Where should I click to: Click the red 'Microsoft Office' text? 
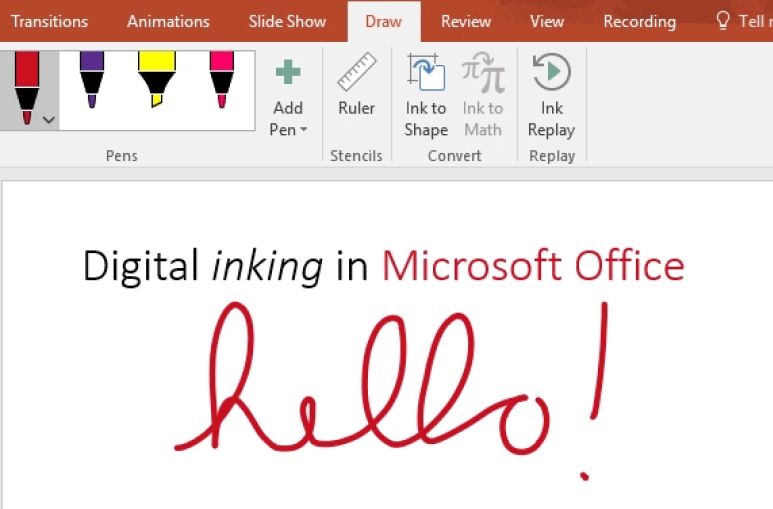click(533, 265)
